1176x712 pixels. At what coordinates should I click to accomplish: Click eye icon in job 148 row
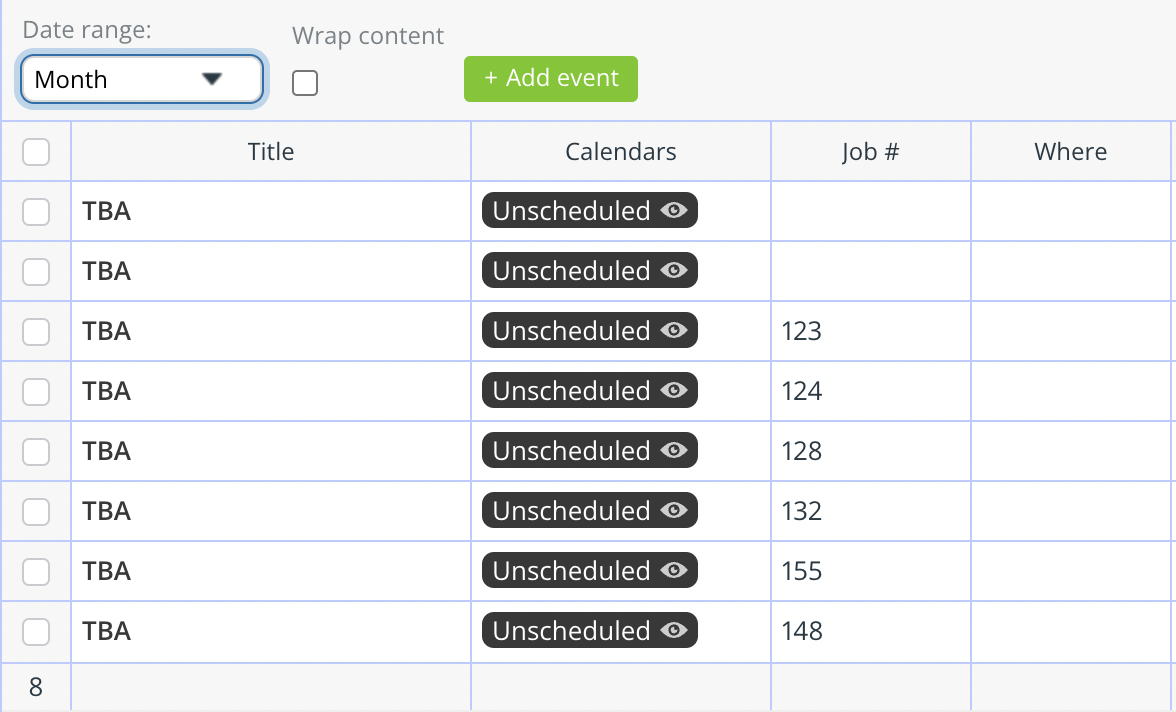[x=674, y=630]
